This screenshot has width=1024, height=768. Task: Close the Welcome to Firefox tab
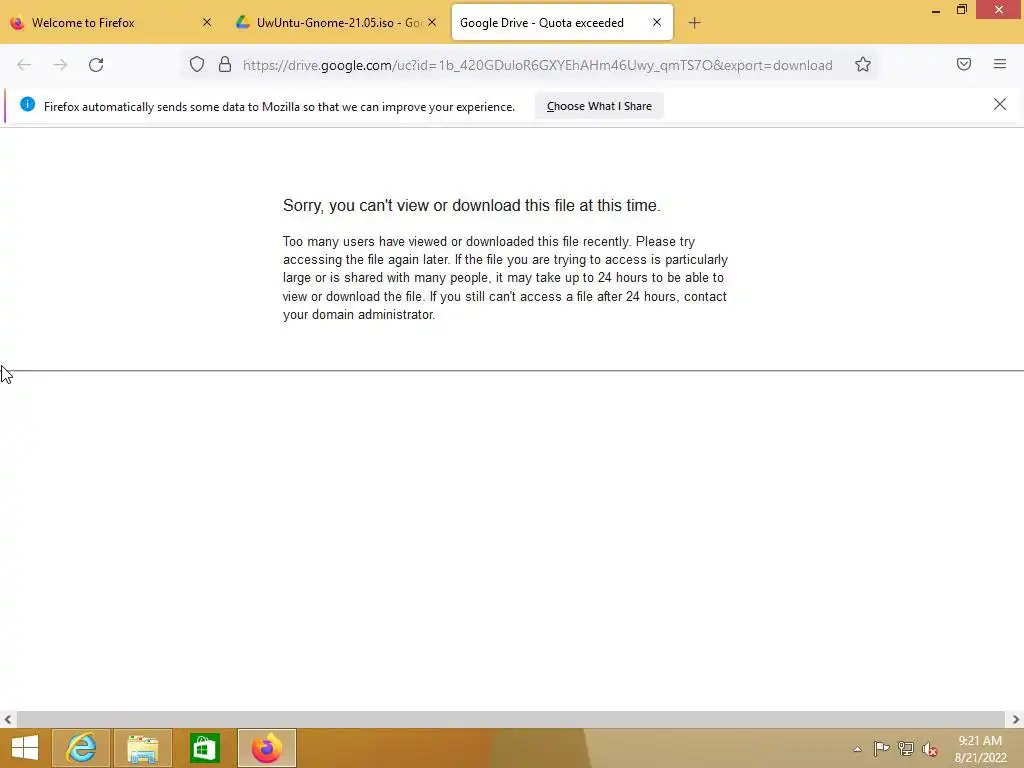pos(207,22)
